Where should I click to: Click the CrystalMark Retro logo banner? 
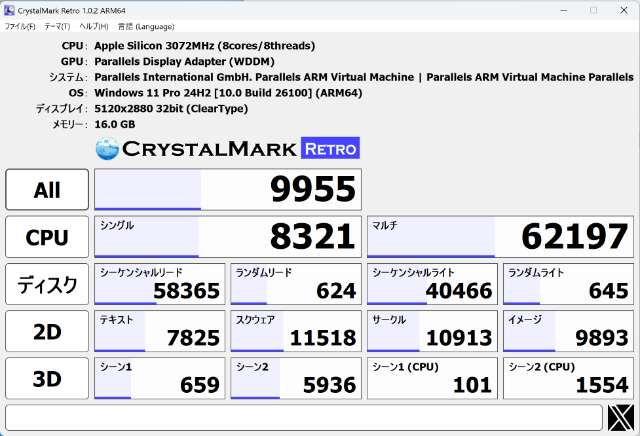tap(227, 149)
